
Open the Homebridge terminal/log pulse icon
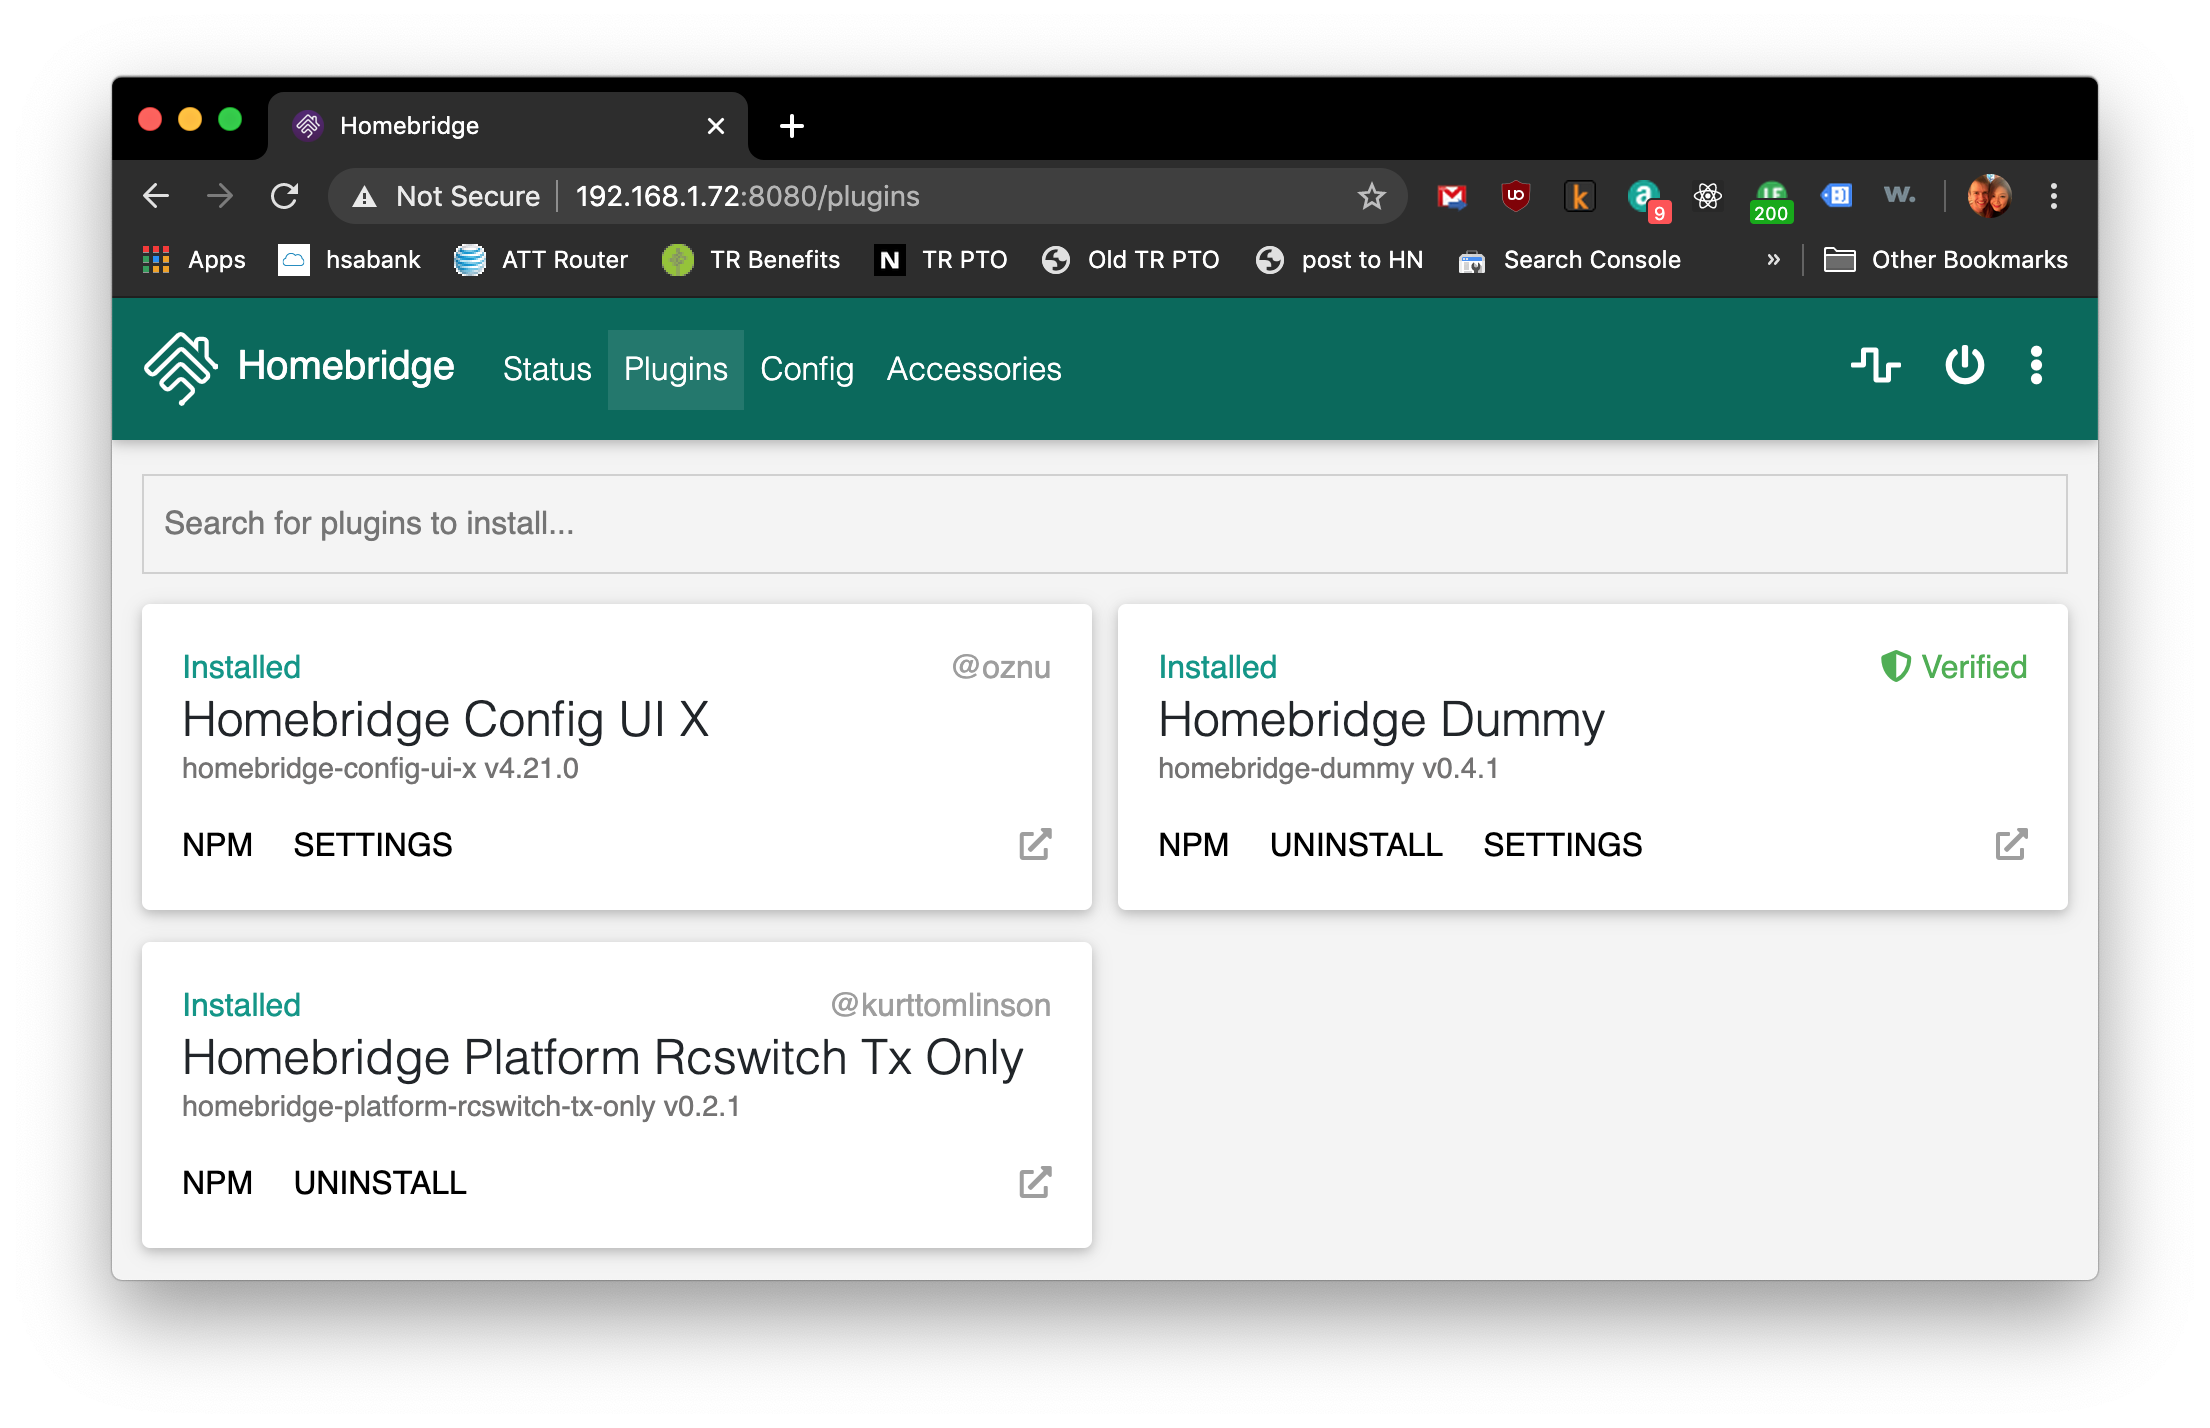coord(1875,366)
